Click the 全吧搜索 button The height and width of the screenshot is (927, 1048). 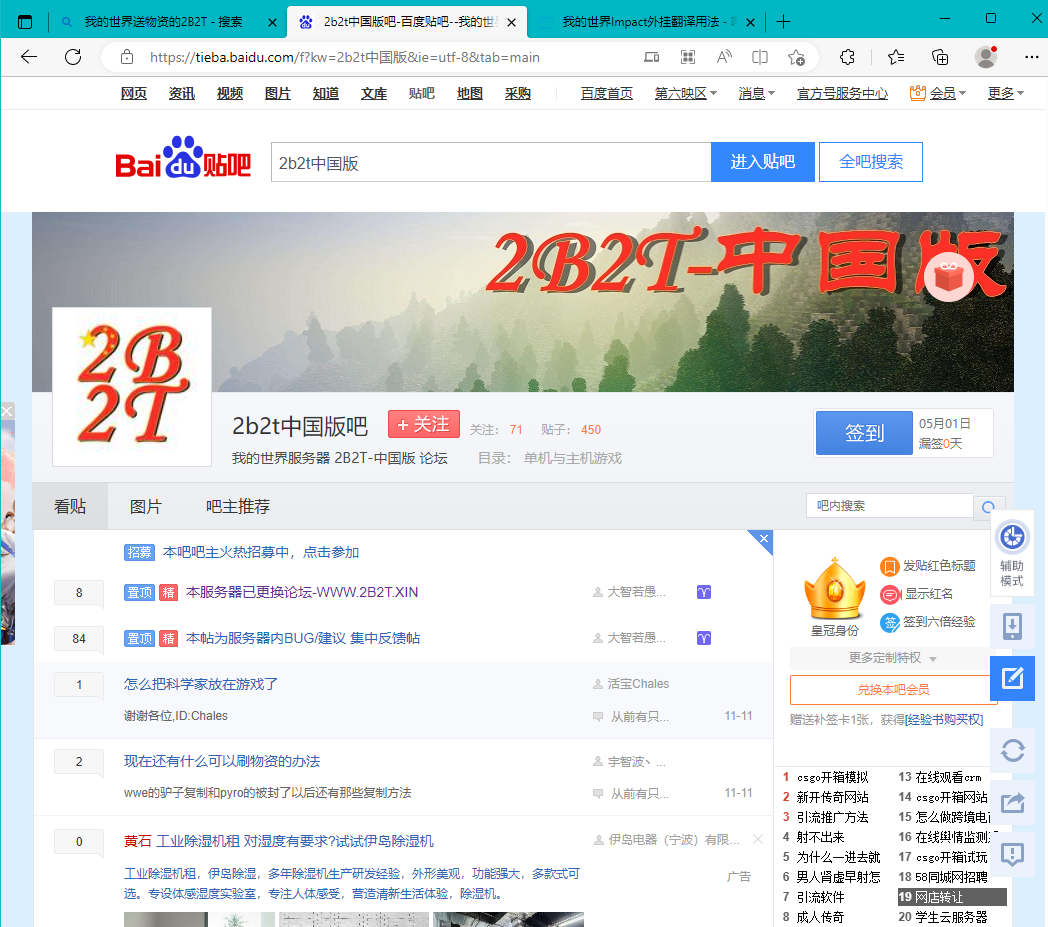871,162
